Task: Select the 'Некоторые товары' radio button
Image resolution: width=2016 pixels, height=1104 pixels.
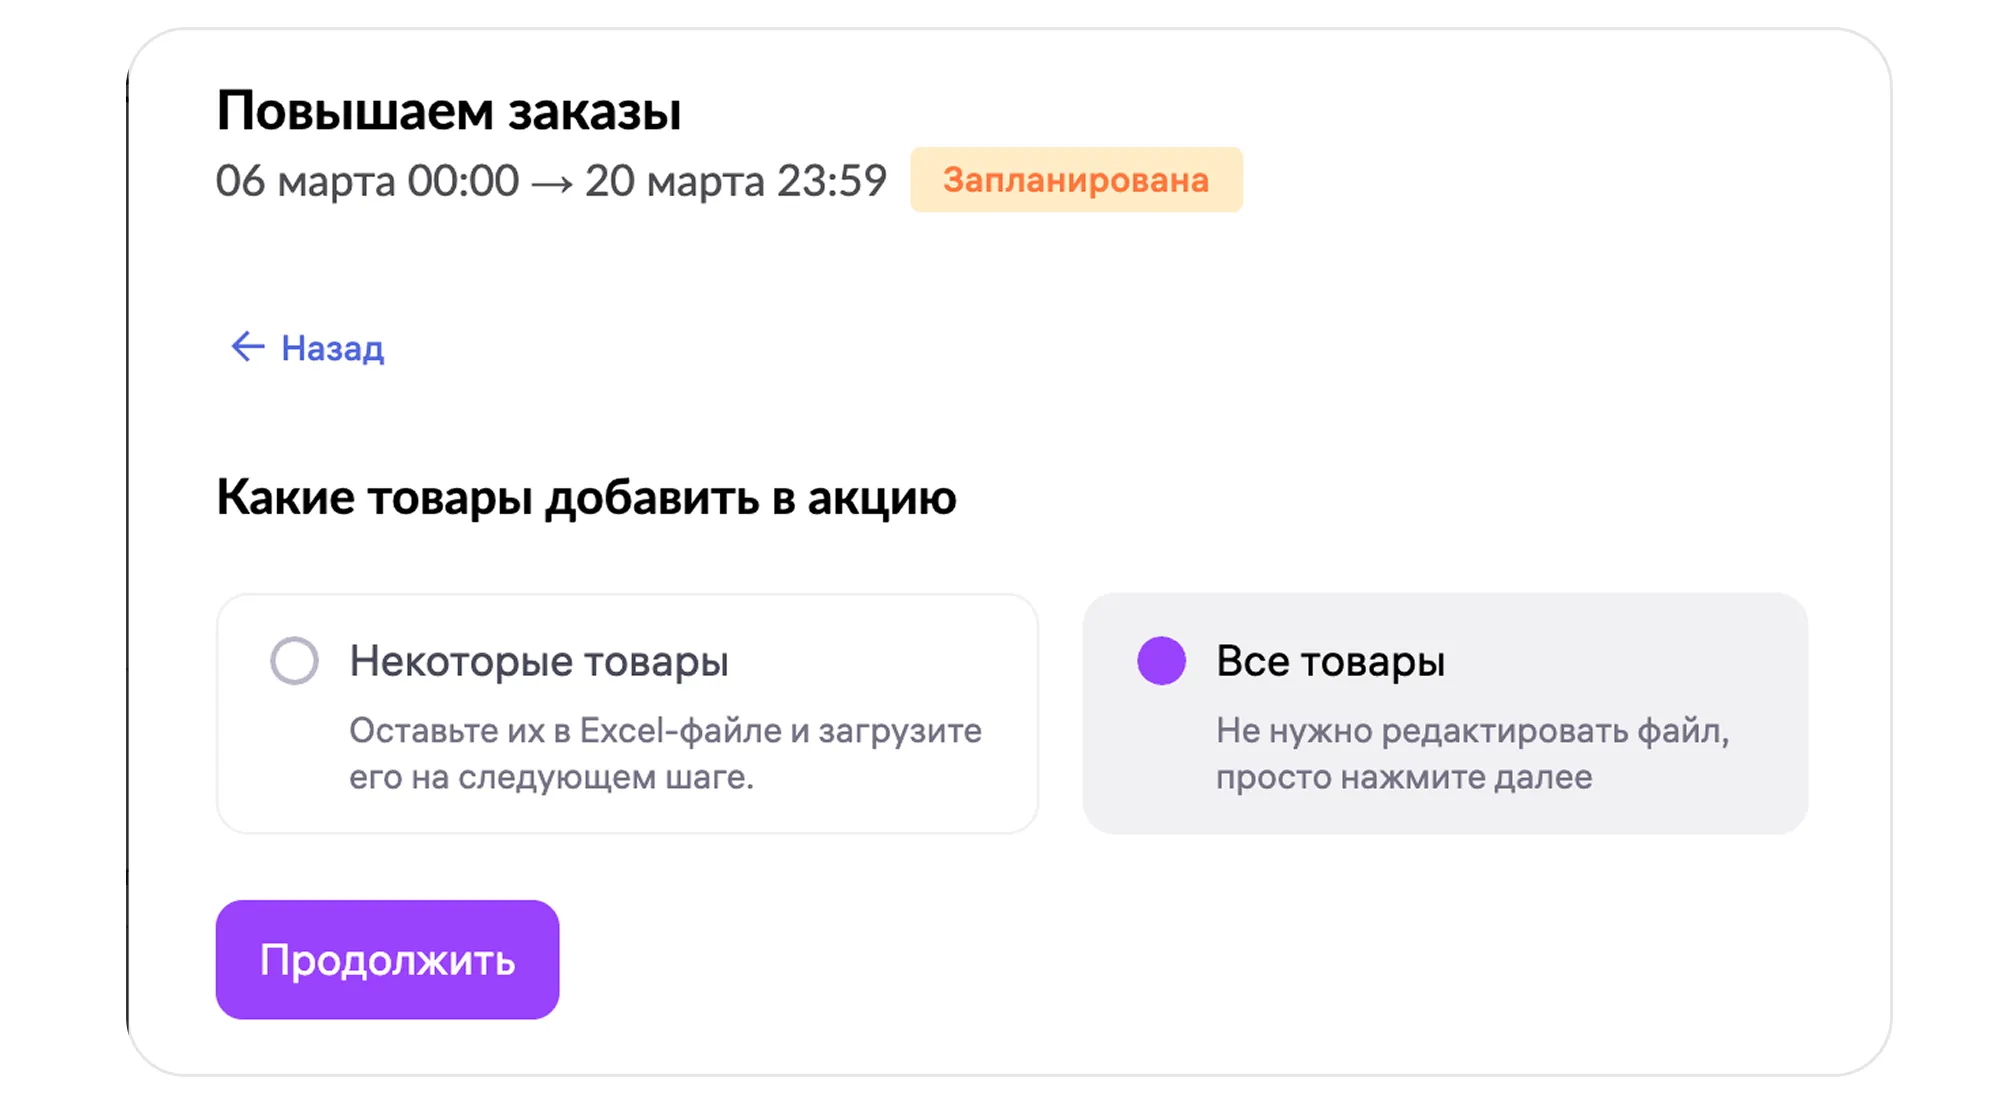Action: [x=294, y=661]
